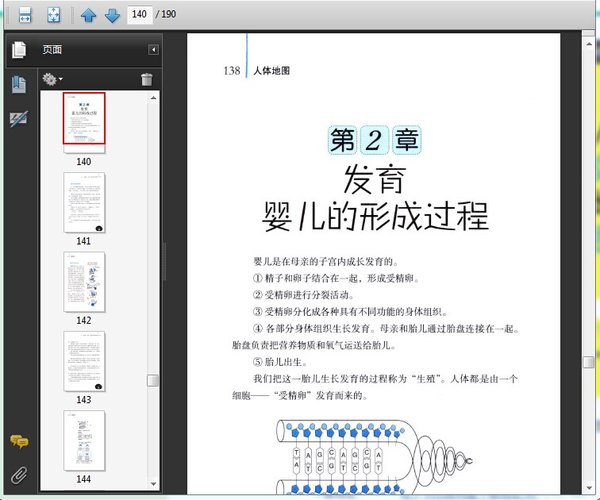The image size is (600, 500).
Task: Click the fit-one-full-page icon
Action: [x=54, y=15]
